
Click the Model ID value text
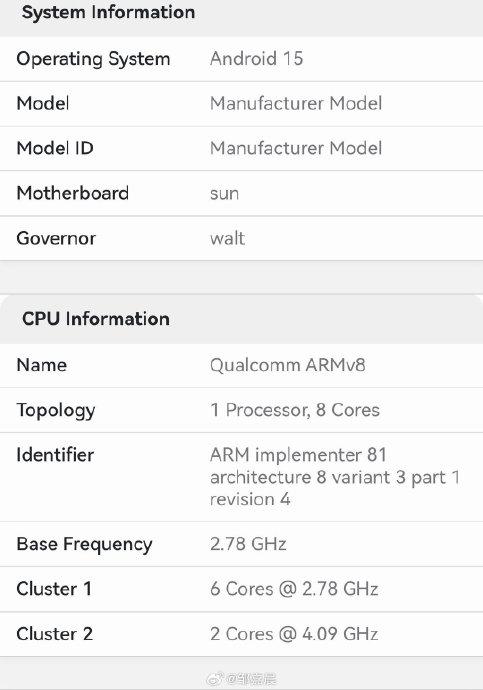[296, 148]
